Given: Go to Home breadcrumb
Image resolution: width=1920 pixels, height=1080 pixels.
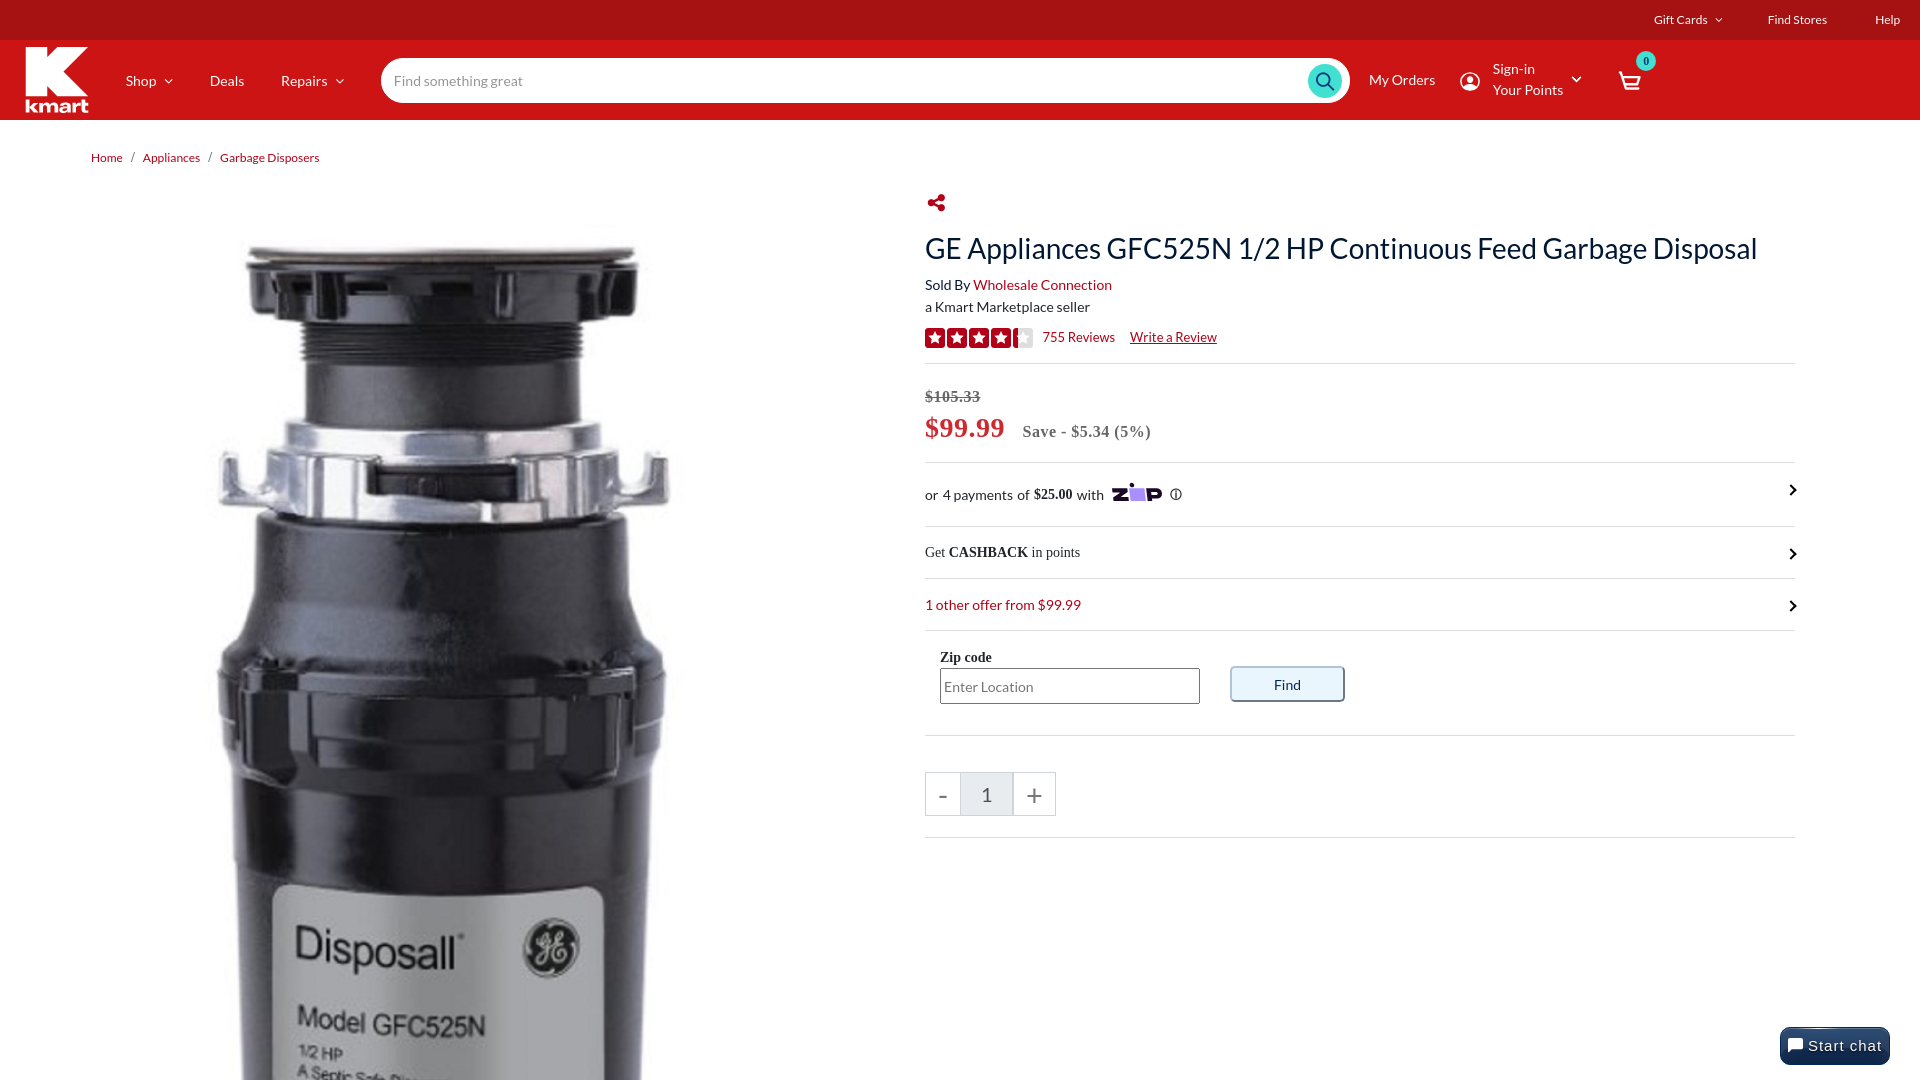Looking at the screenshot, I should (106, 158).
